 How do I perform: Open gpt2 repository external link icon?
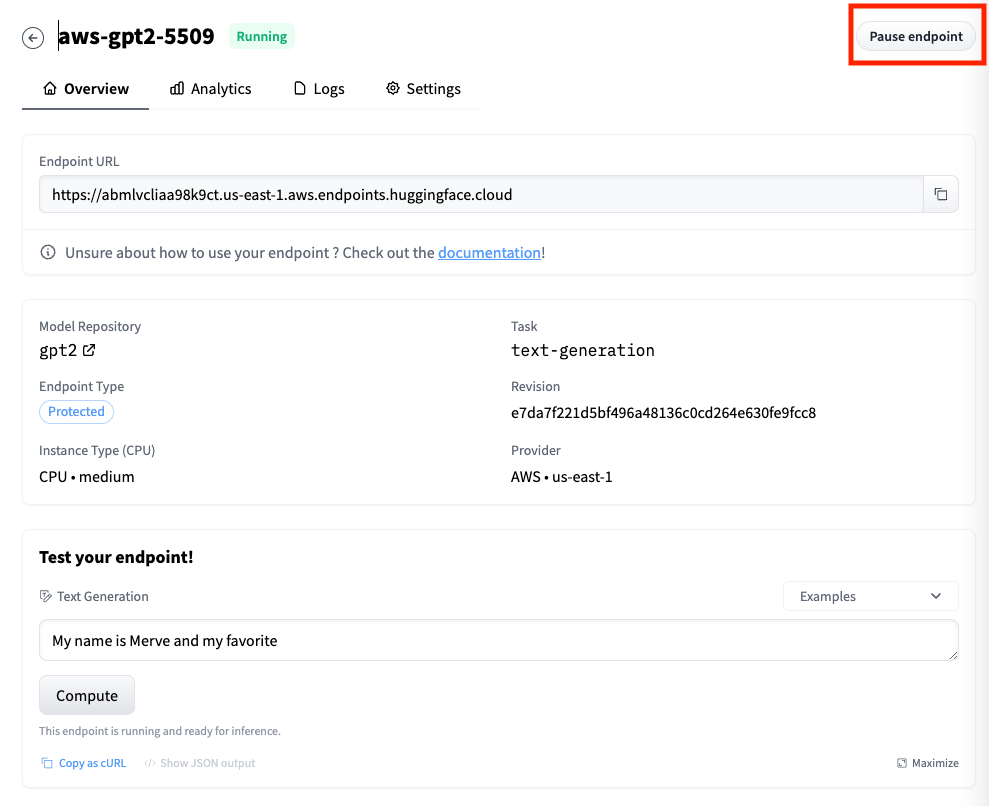pos(89,350)
